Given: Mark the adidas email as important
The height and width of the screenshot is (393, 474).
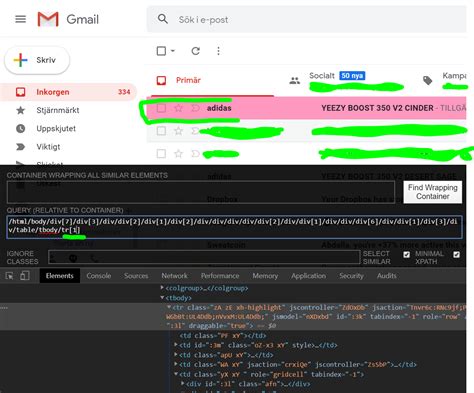Looking at the screenshot, I should point(195,108).
